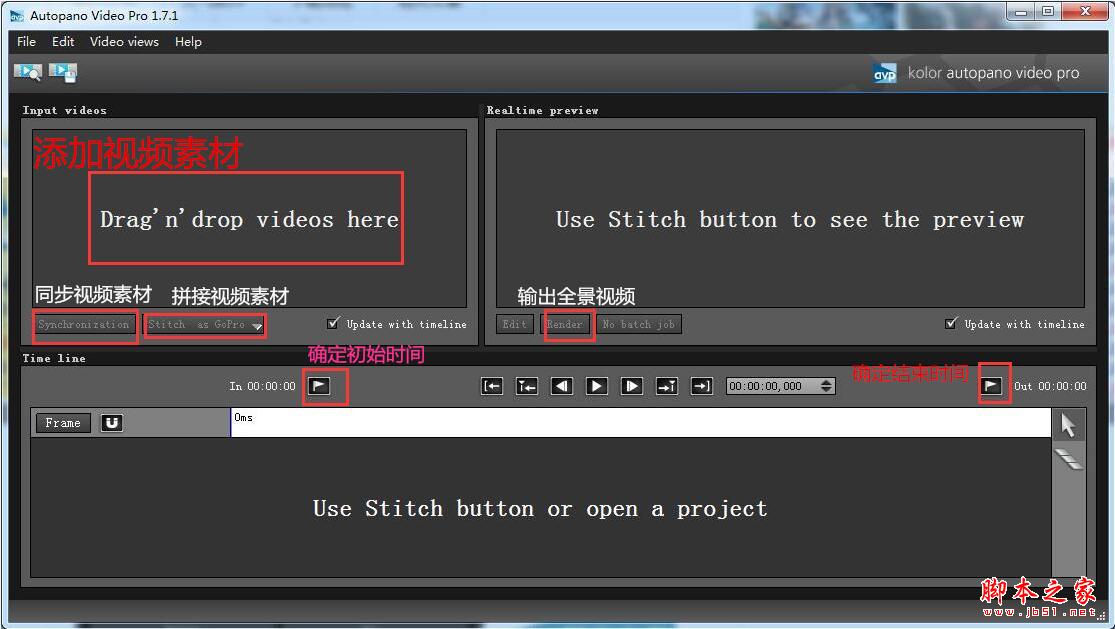This screenshot has width=1115, height=629.
Task: Open the File menu
Action: tap(26, 42)
